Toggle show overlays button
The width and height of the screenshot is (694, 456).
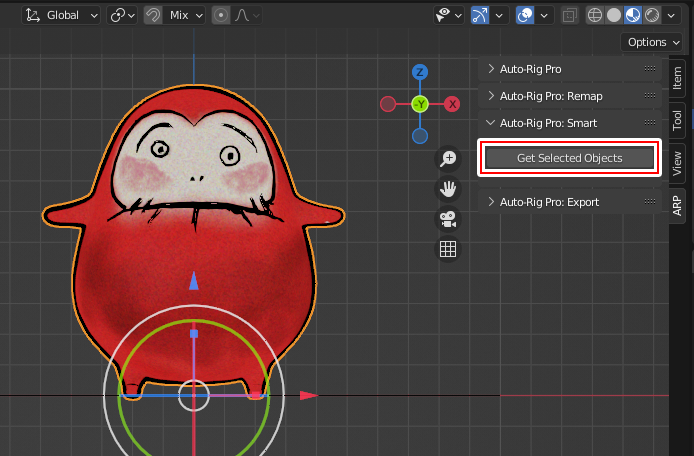point(525,15)
